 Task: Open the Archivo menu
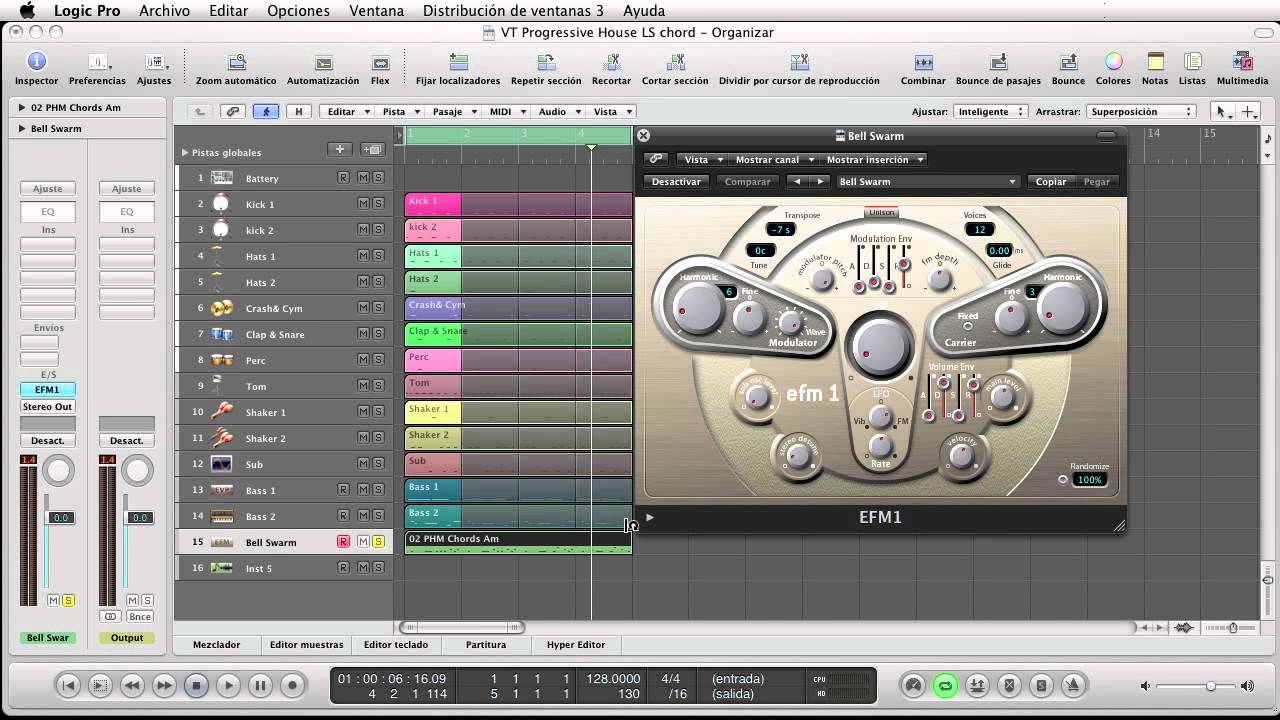[x=164, y=11]
